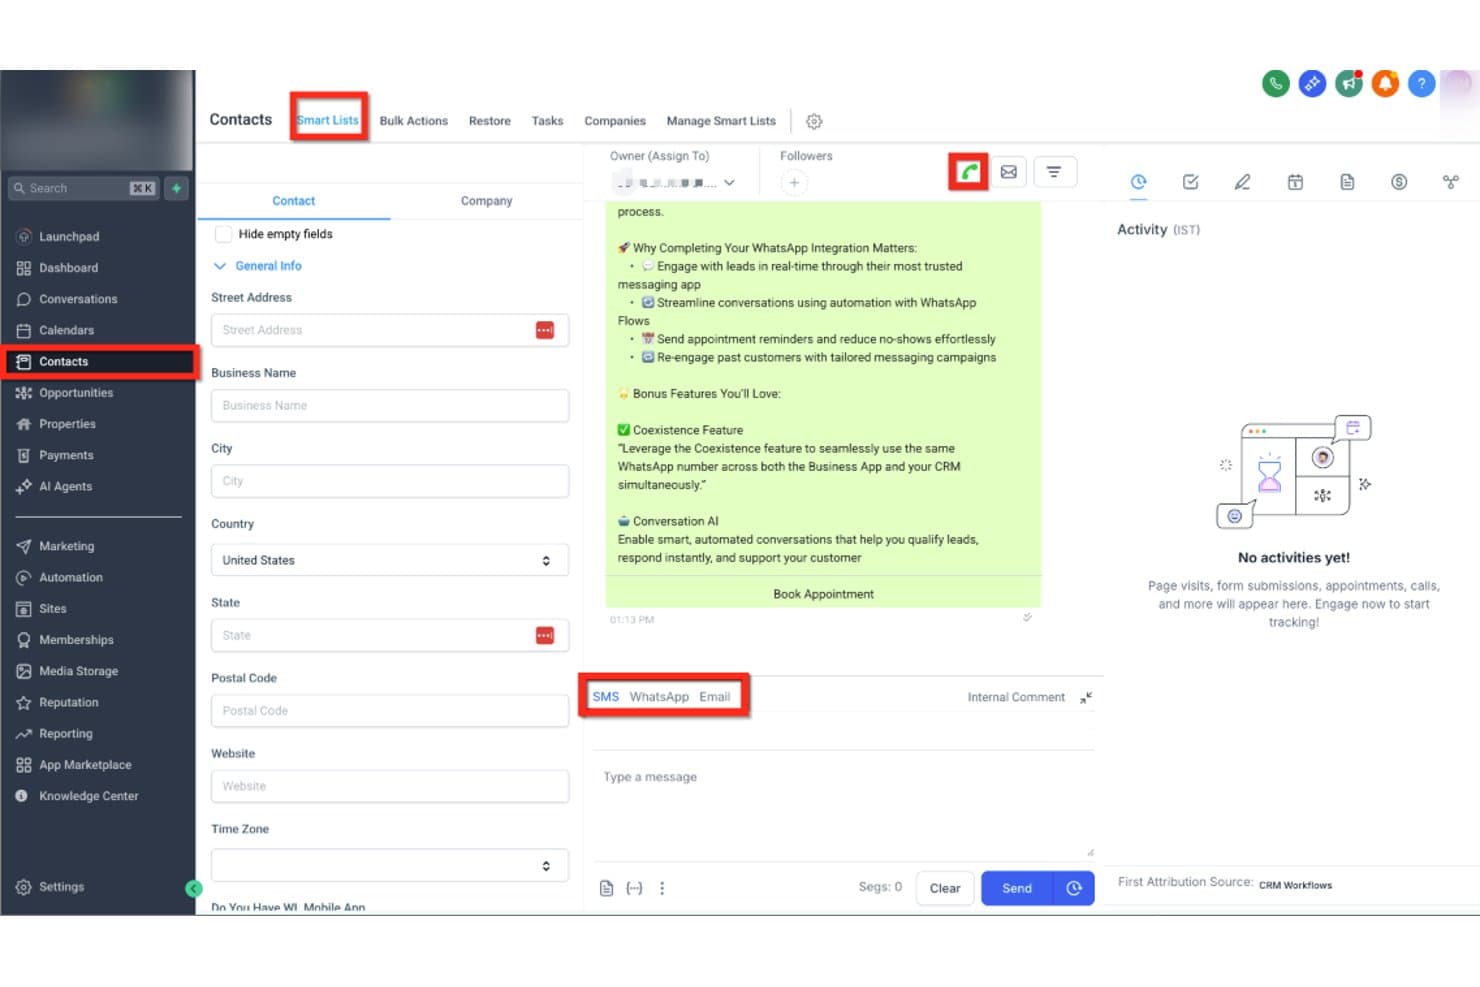Collapse the message composer with the arrows icon
This screenshot has width=1480, height=987.
point(1086,697)
